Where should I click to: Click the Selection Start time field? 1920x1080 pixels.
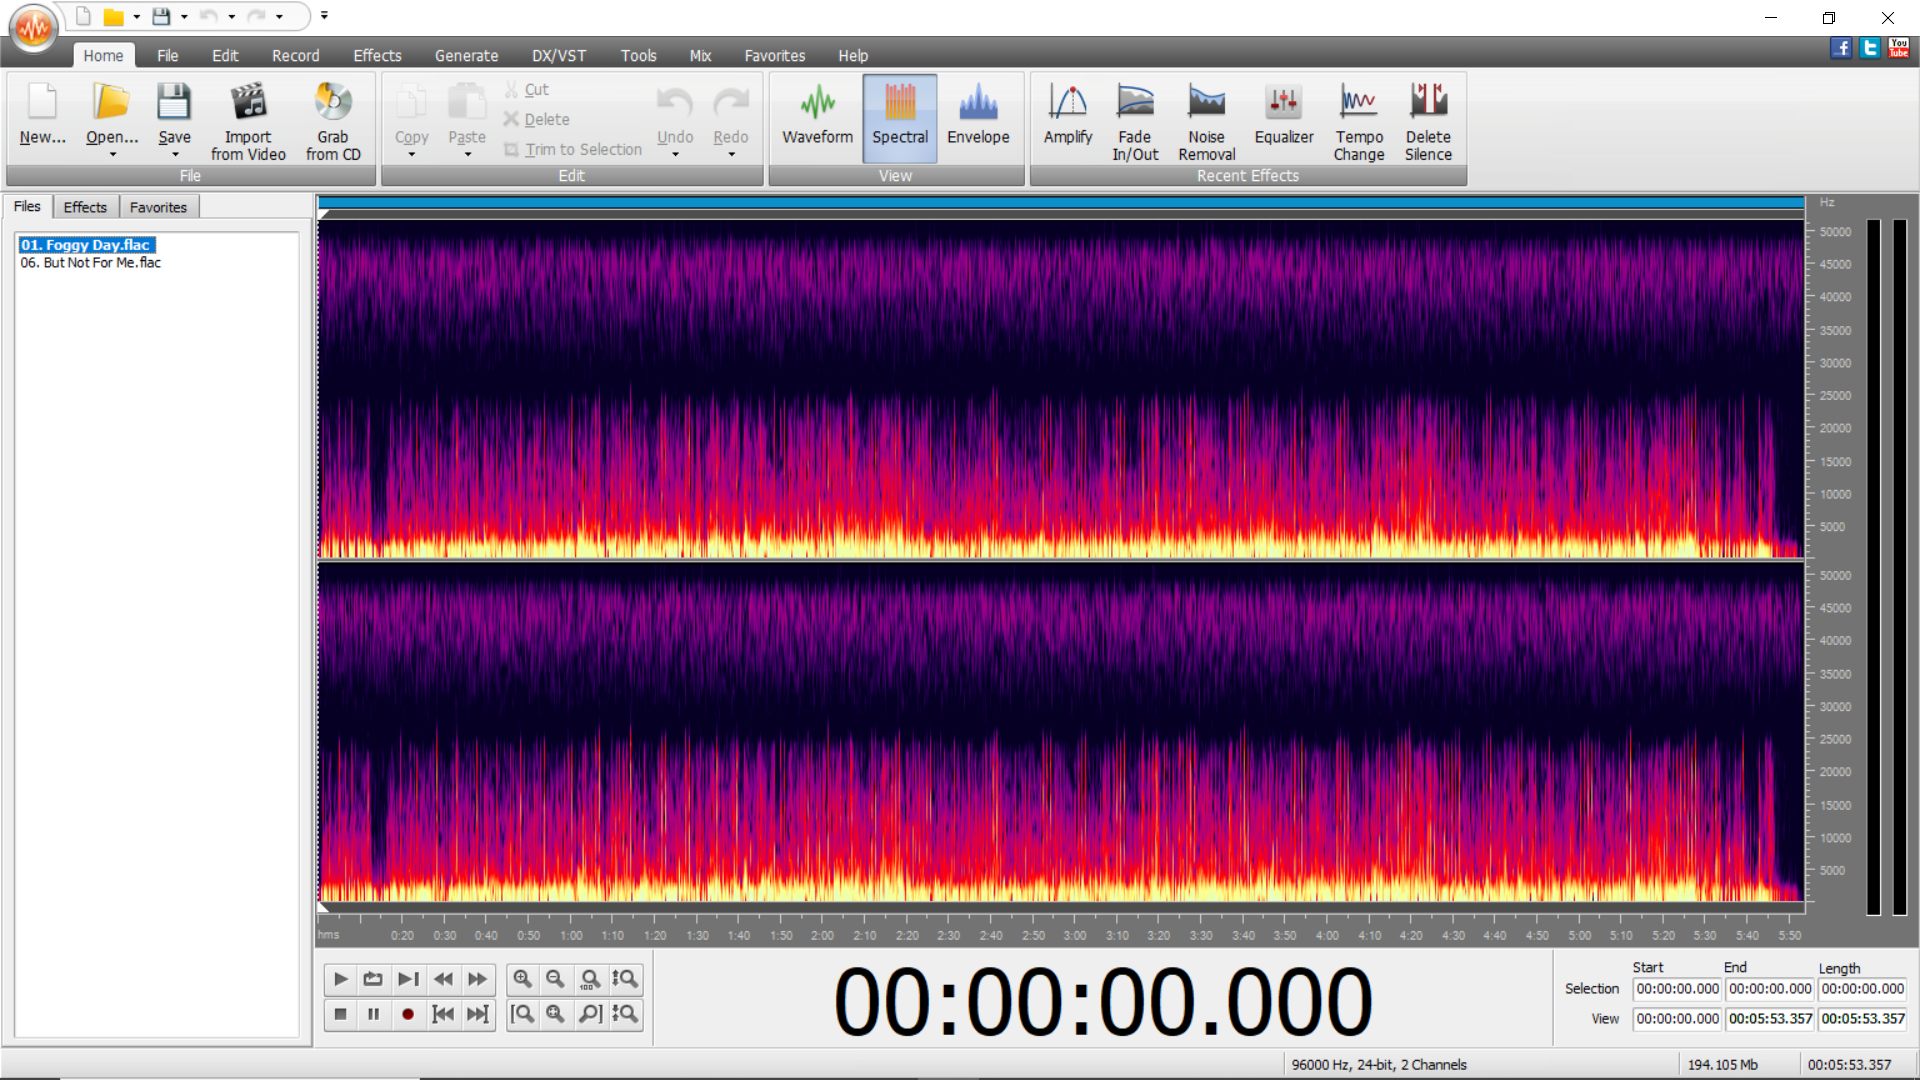pos(1677,989)
